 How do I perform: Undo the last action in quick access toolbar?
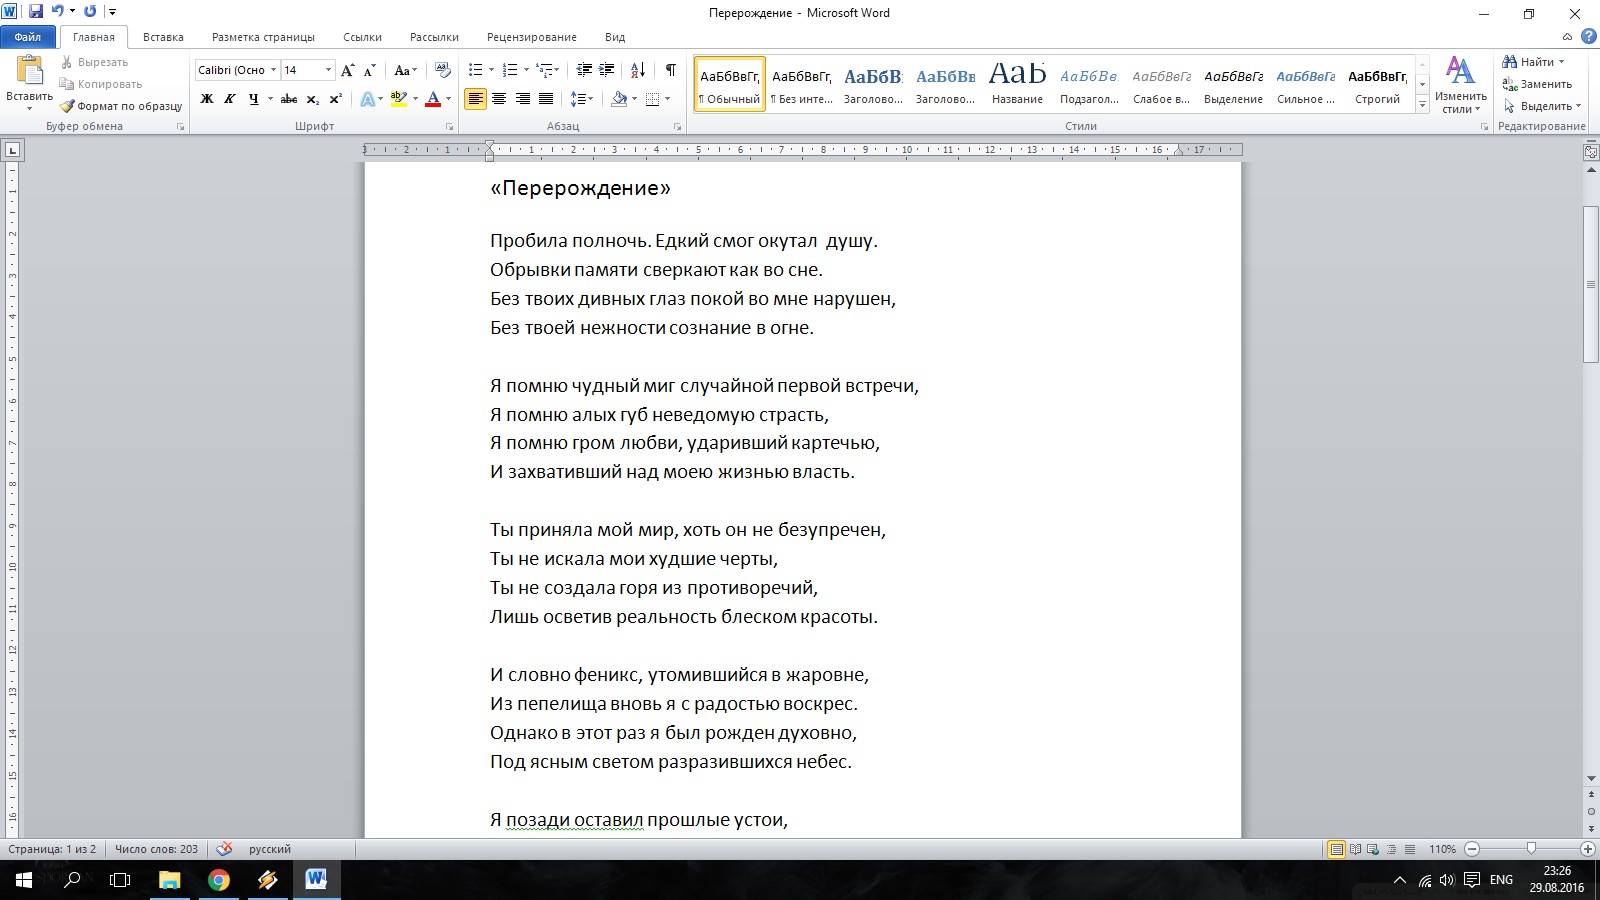pos(58,12)
